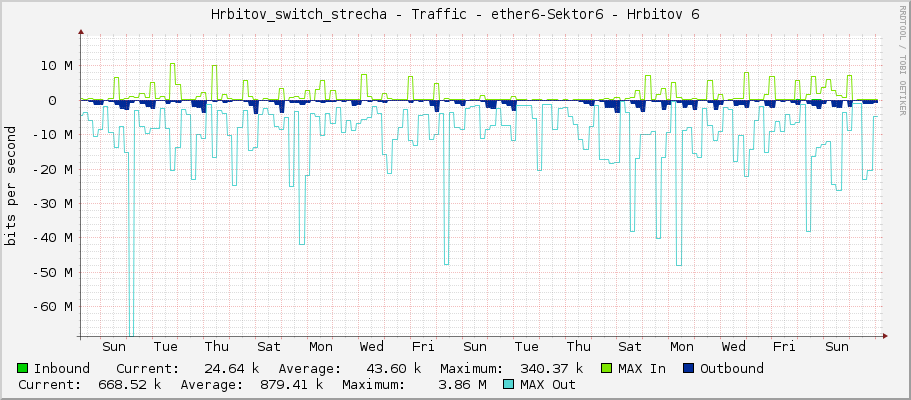This screenshot has height=400, width=911.
Task: Click the 10 M y-axis label
Action: [x=56, y=66]
